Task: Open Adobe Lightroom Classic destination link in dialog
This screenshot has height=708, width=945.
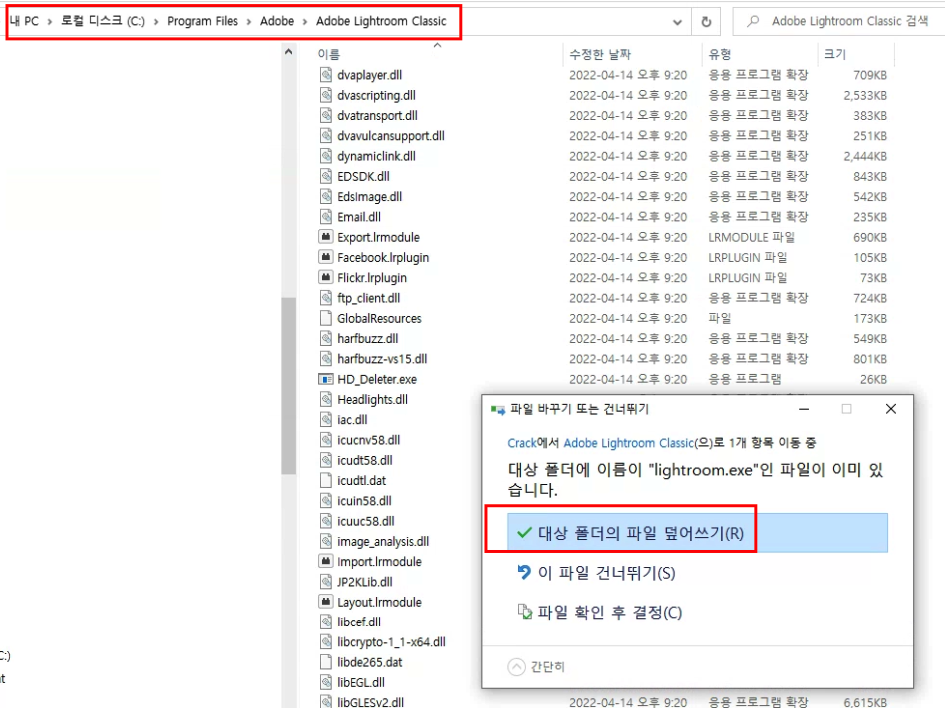Action: [x=629, y=443]
